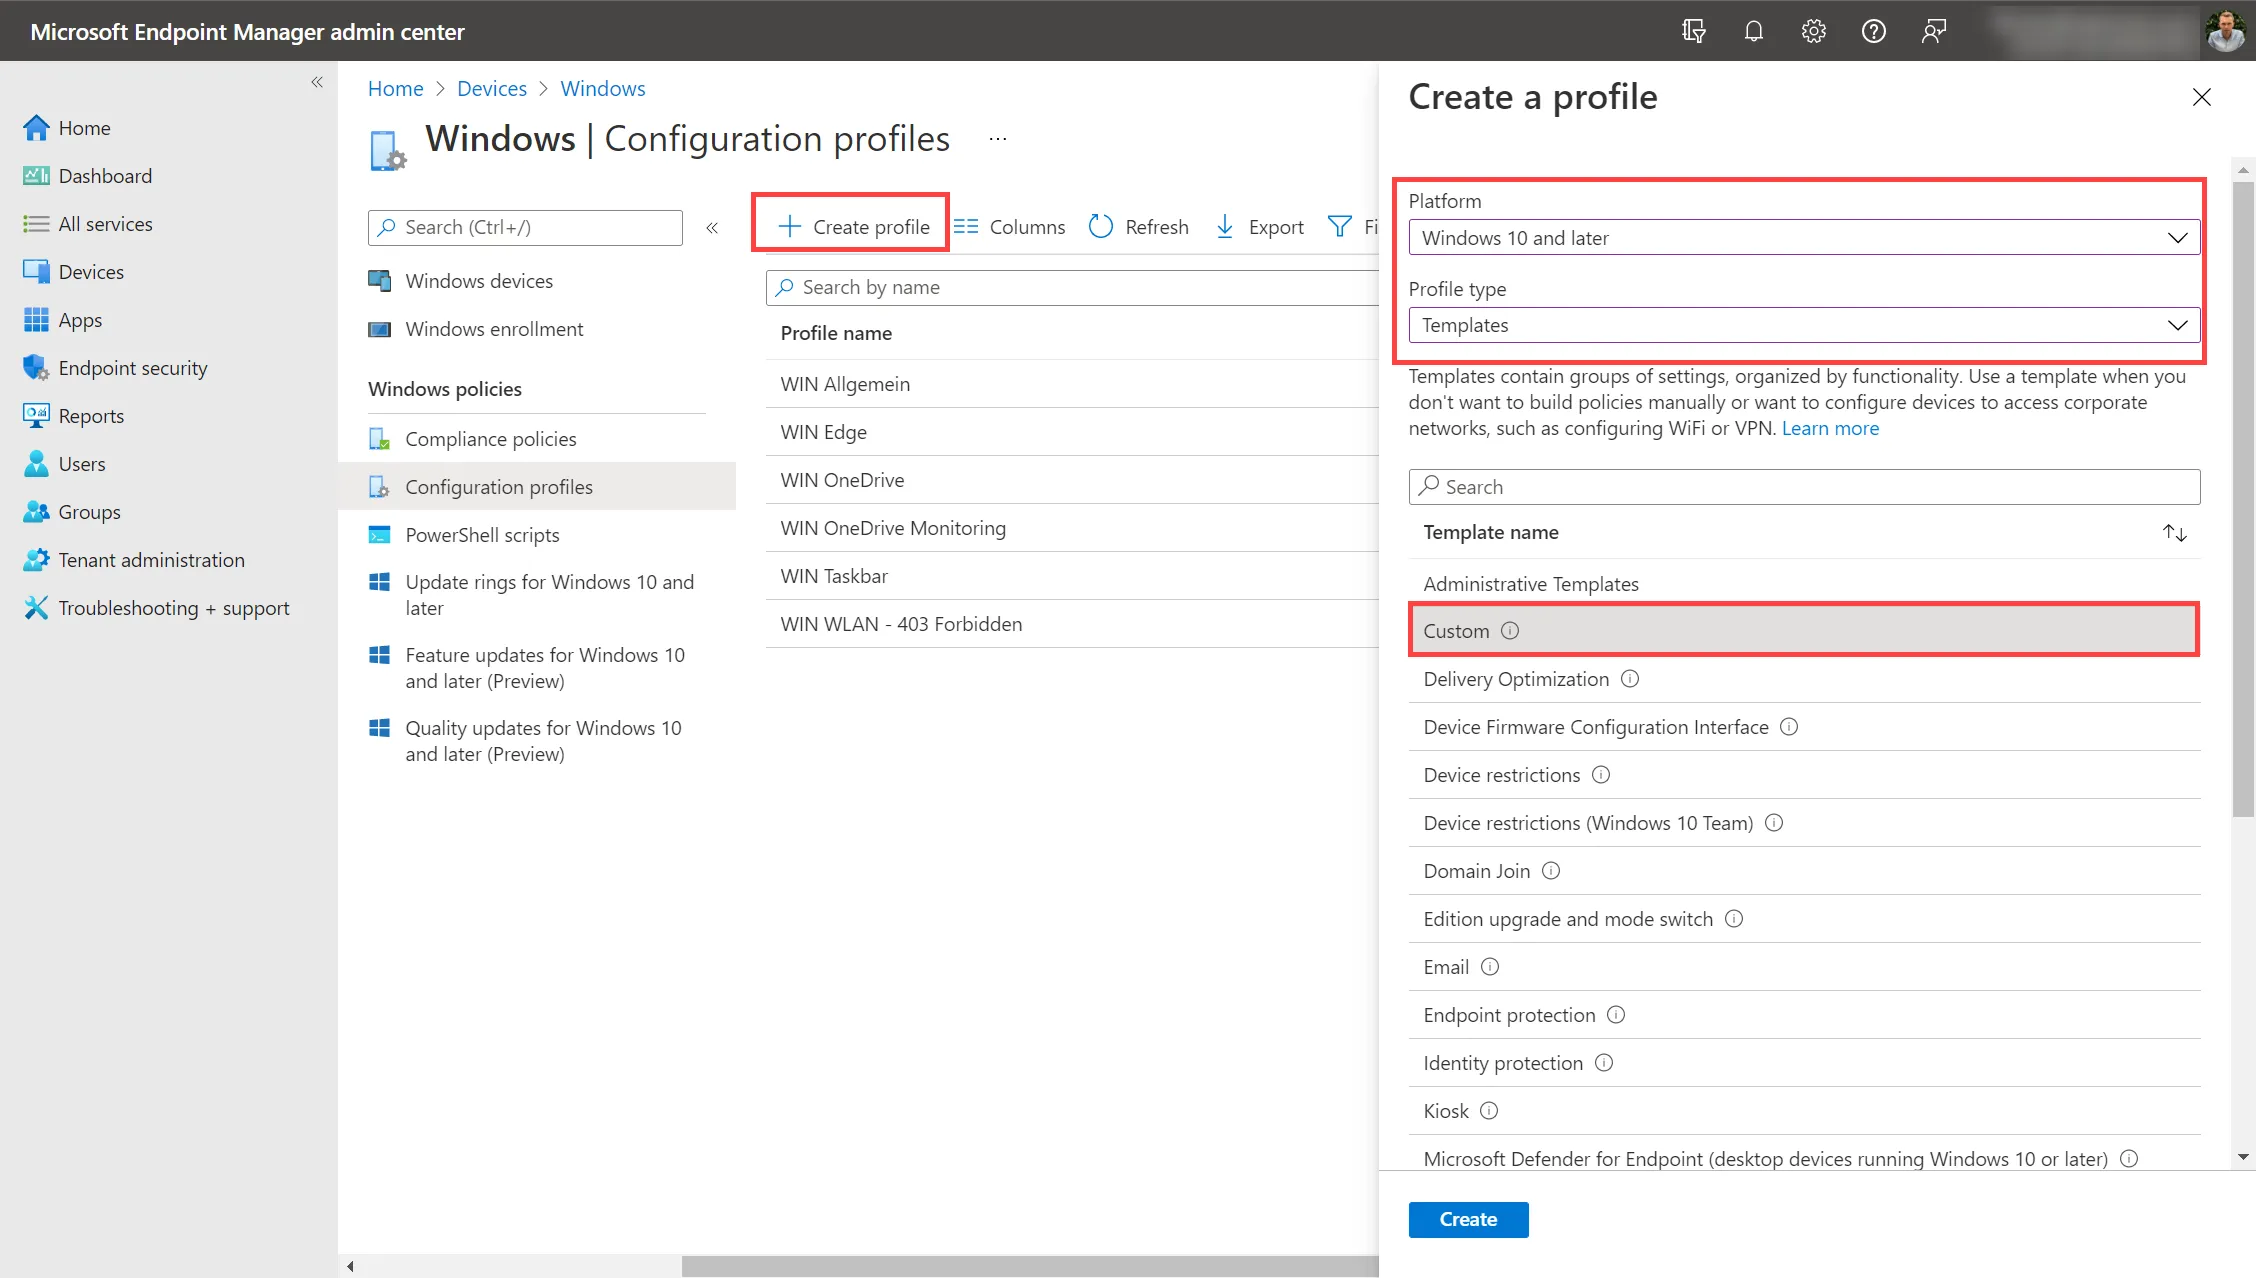Focus the Search (Ctrl+/) box
The height and width of the screenshot is (1278, 2256).
coord(525,228)
